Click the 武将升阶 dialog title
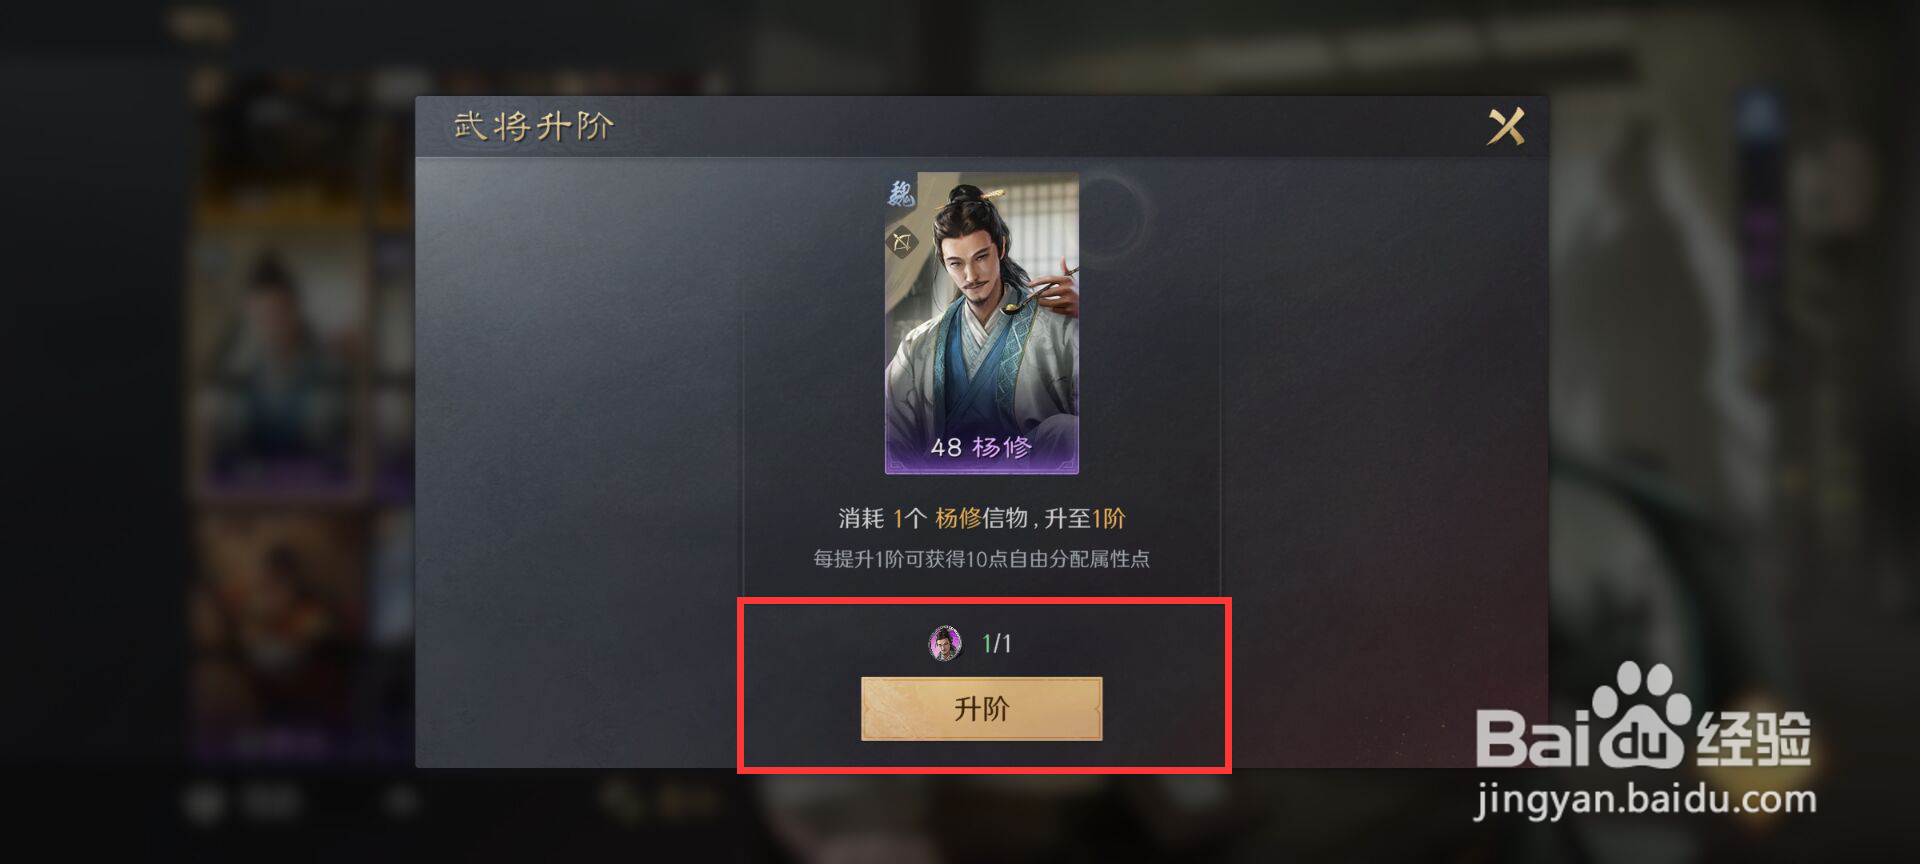 (x=533, y=126)
